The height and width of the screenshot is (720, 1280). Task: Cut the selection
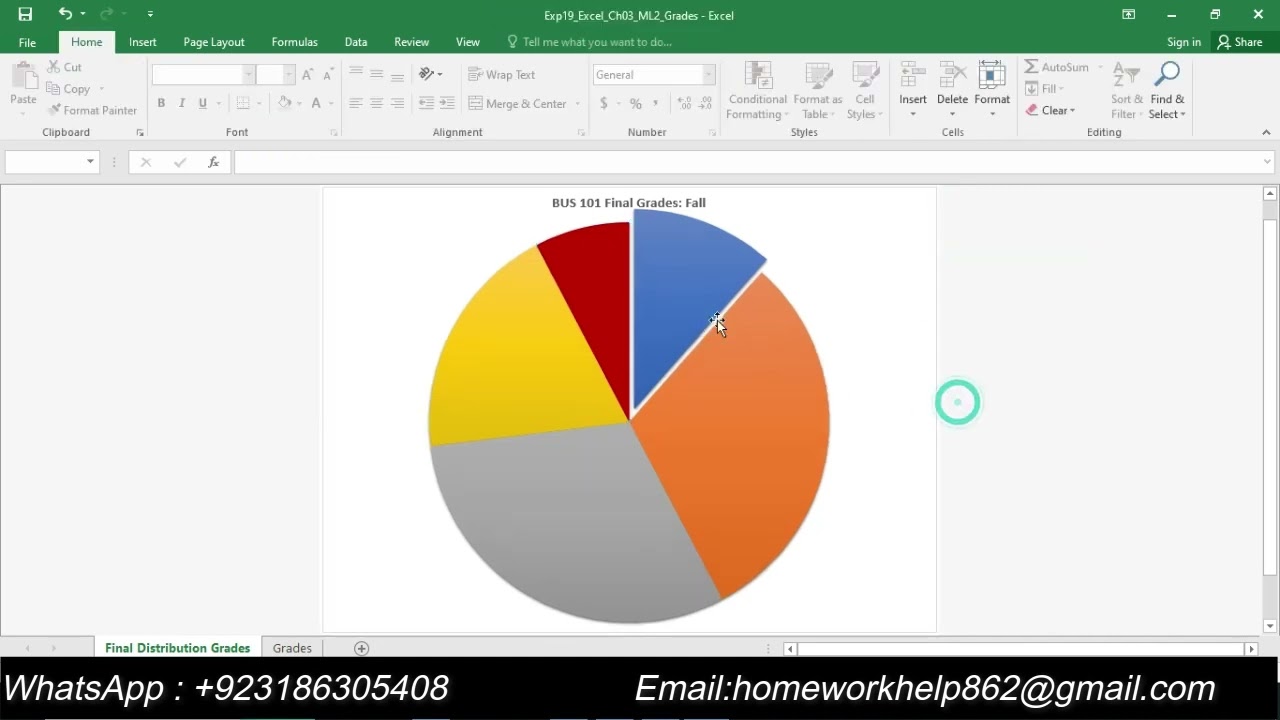coord(65,67)
